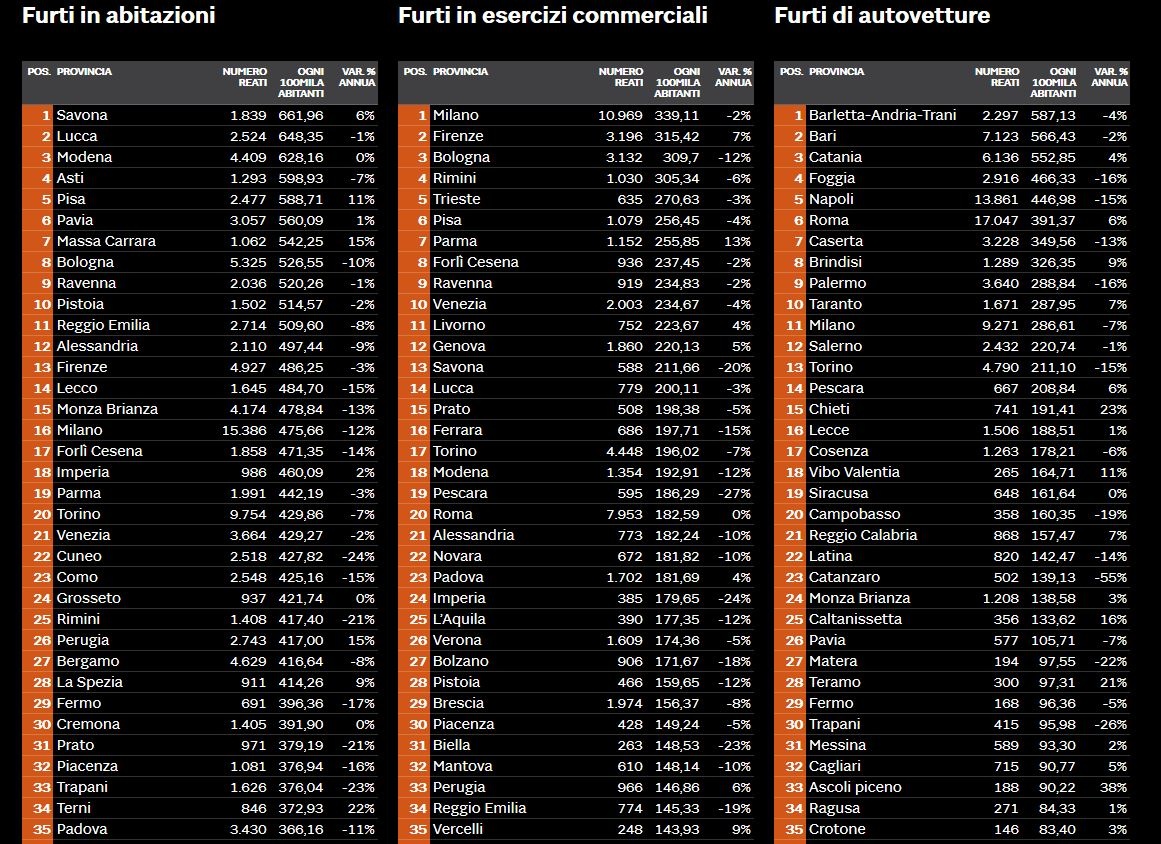Click NUMERO REATI column header in first table
The image size is (1161, 844).
click(245, 77)
